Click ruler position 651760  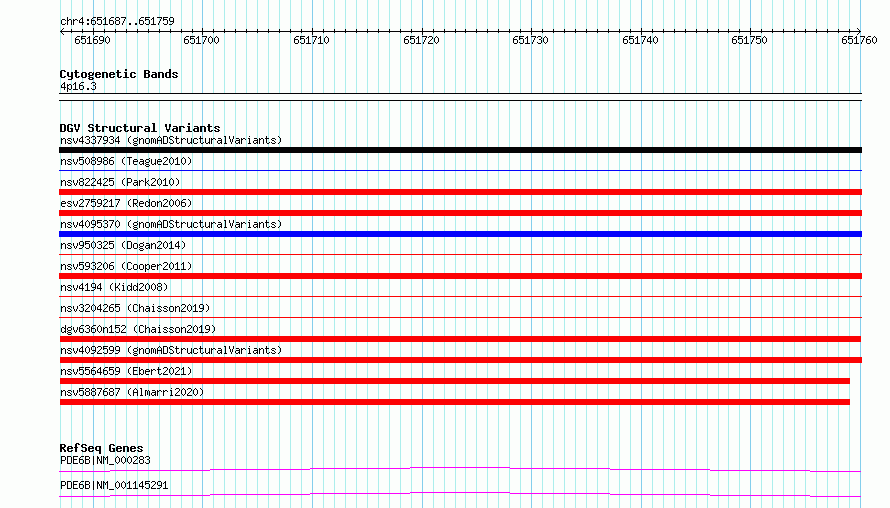(859, 40)
